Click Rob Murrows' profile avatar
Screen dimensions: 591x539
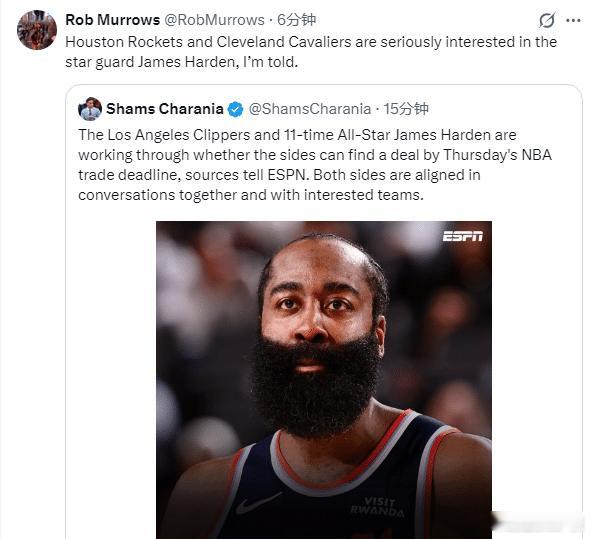tap(37, 30)
